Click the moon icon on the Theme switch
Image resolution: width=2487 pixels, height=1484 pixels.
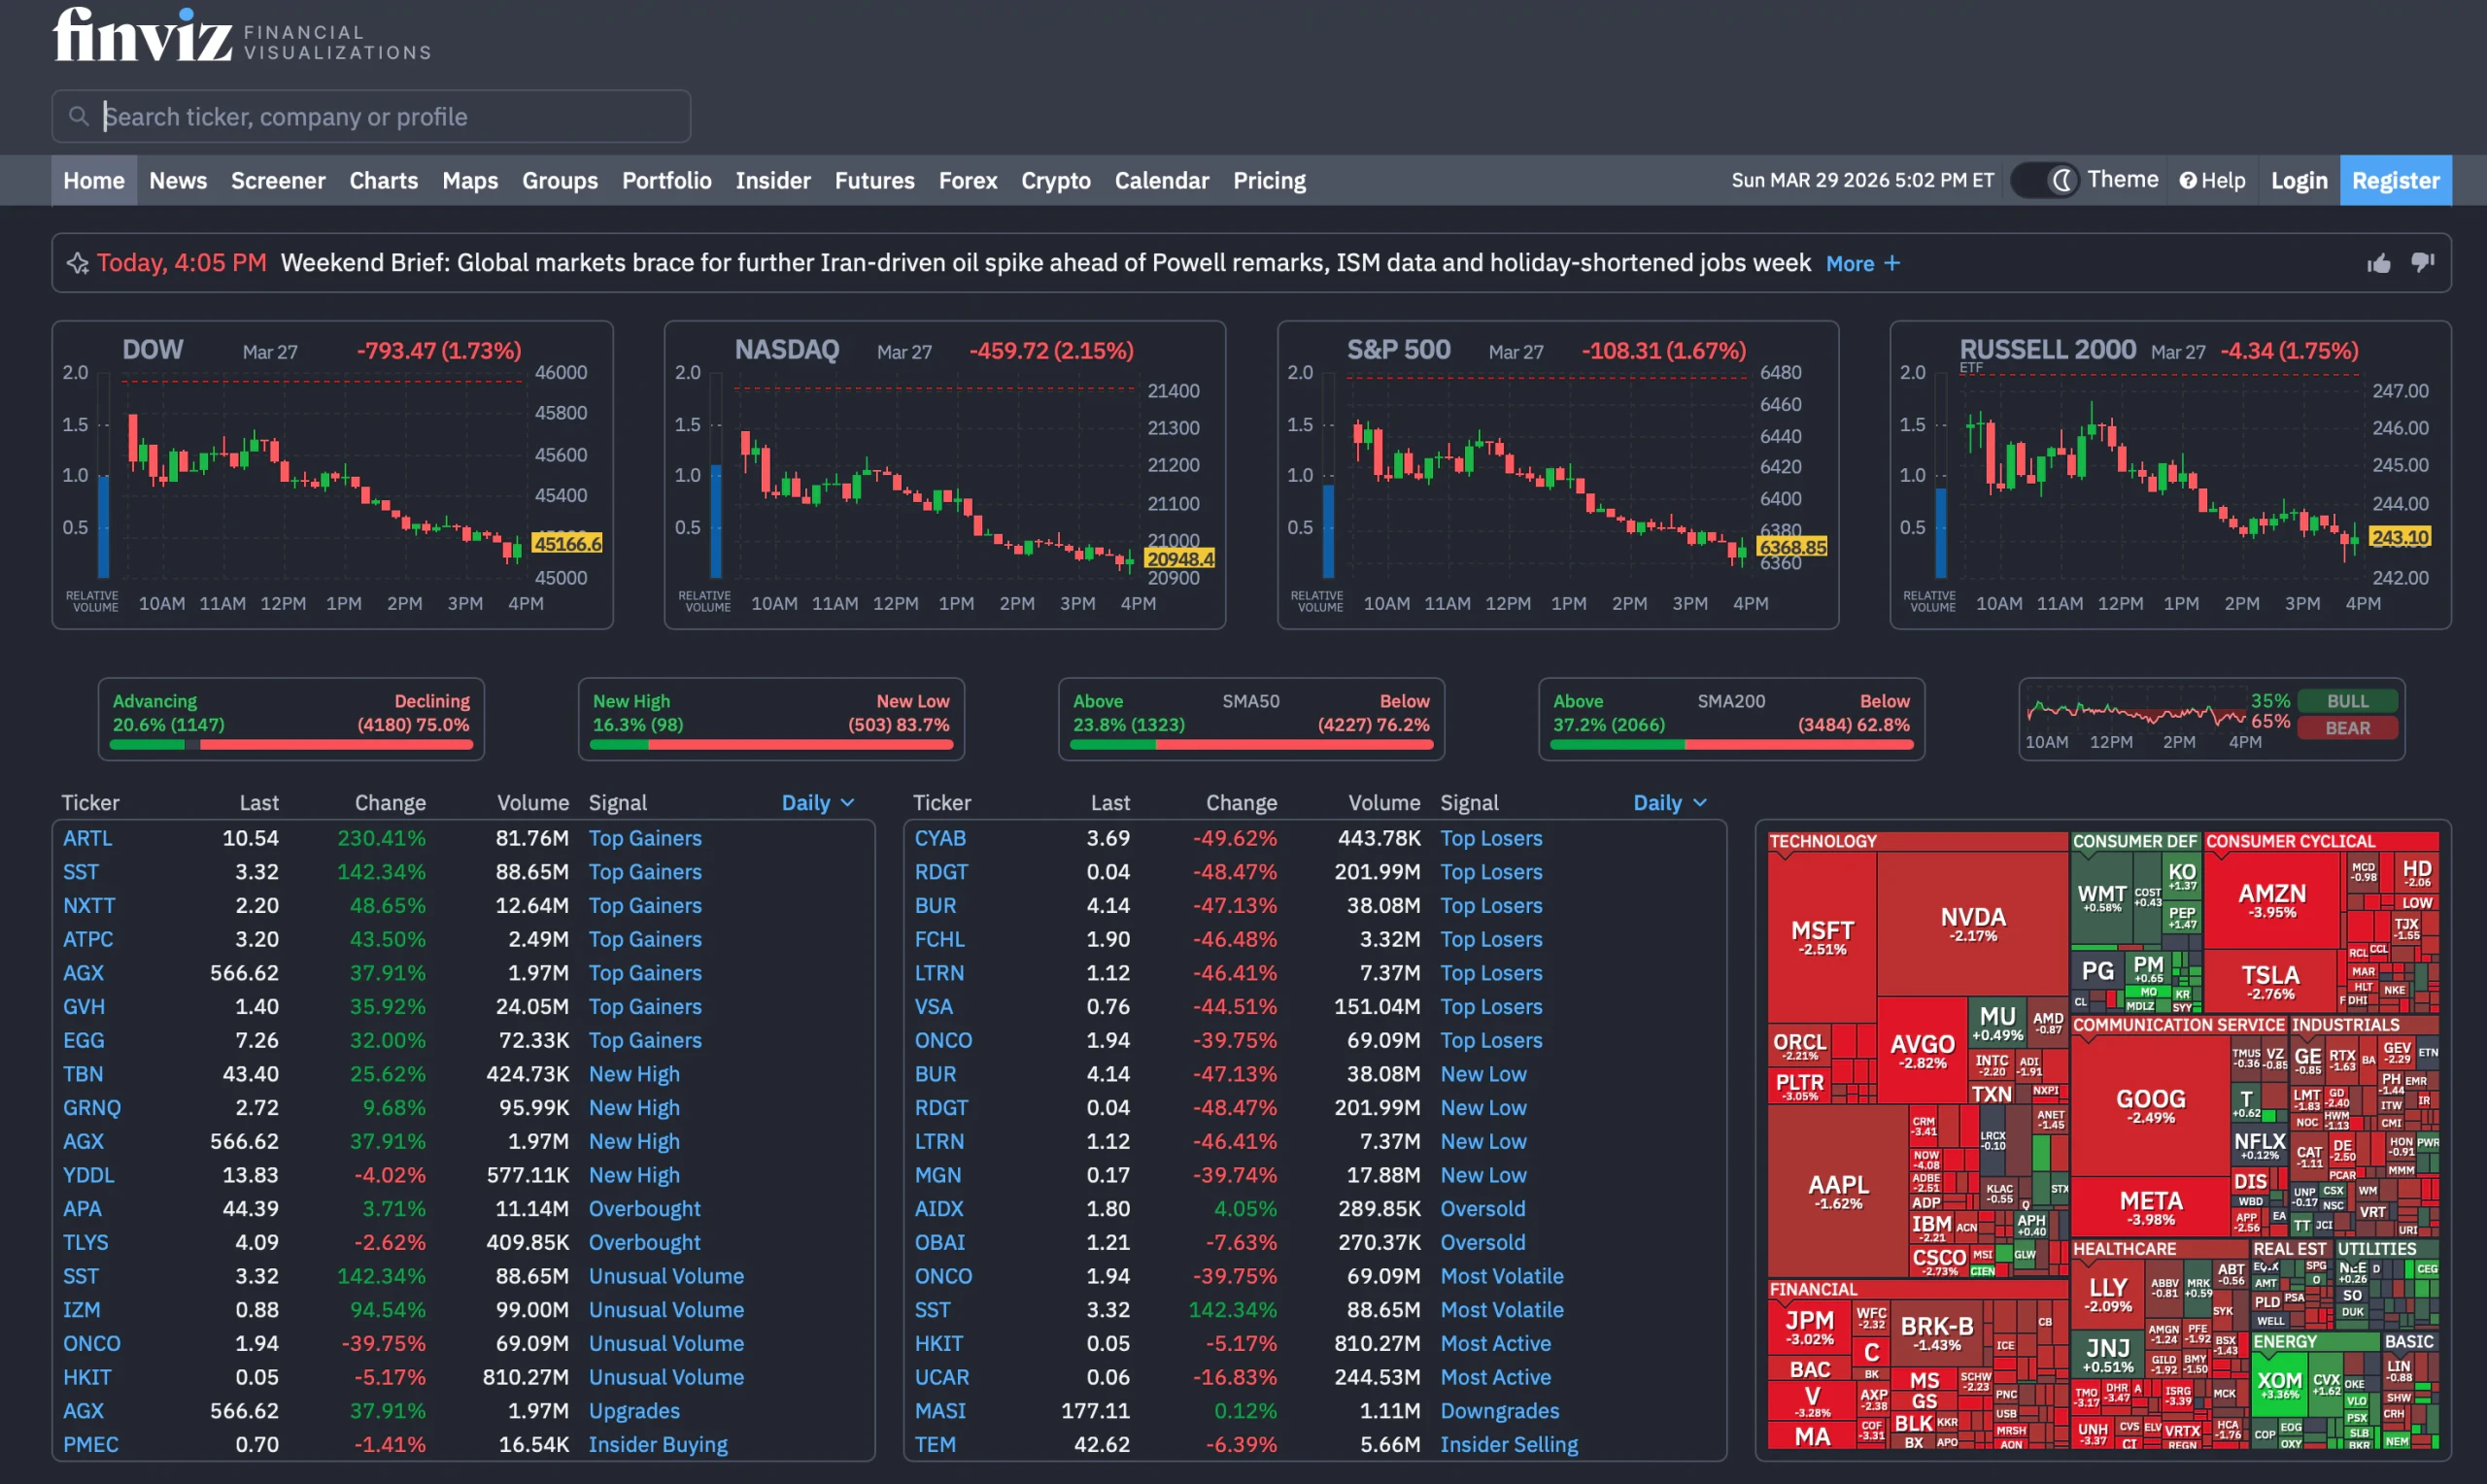(x=2062, y=180)
